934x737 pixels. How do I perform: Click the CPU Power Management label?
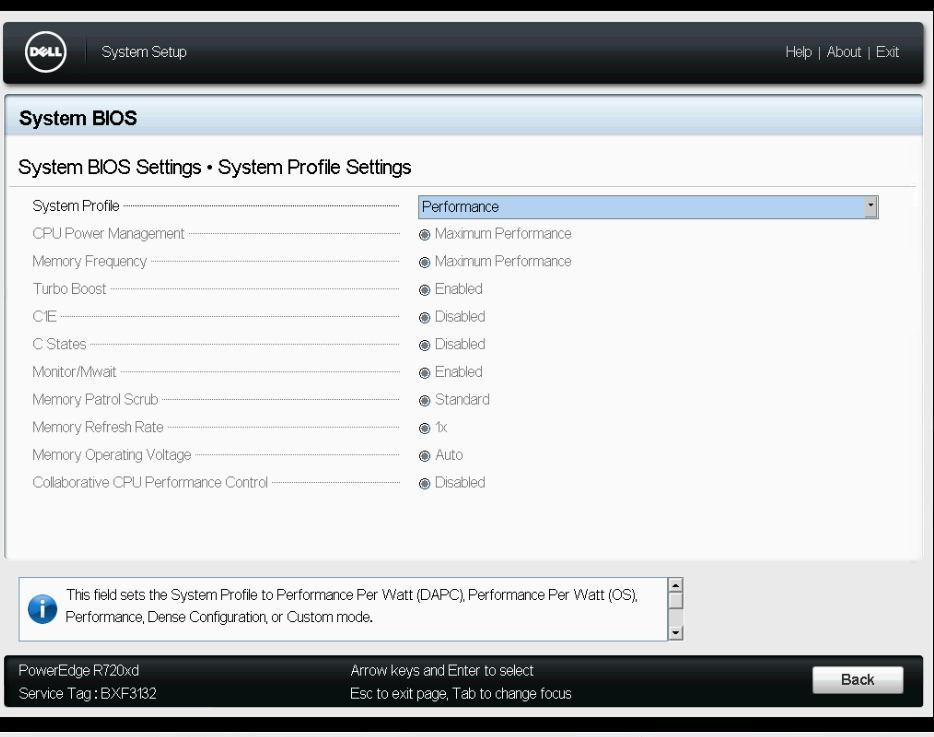[108, 234]
